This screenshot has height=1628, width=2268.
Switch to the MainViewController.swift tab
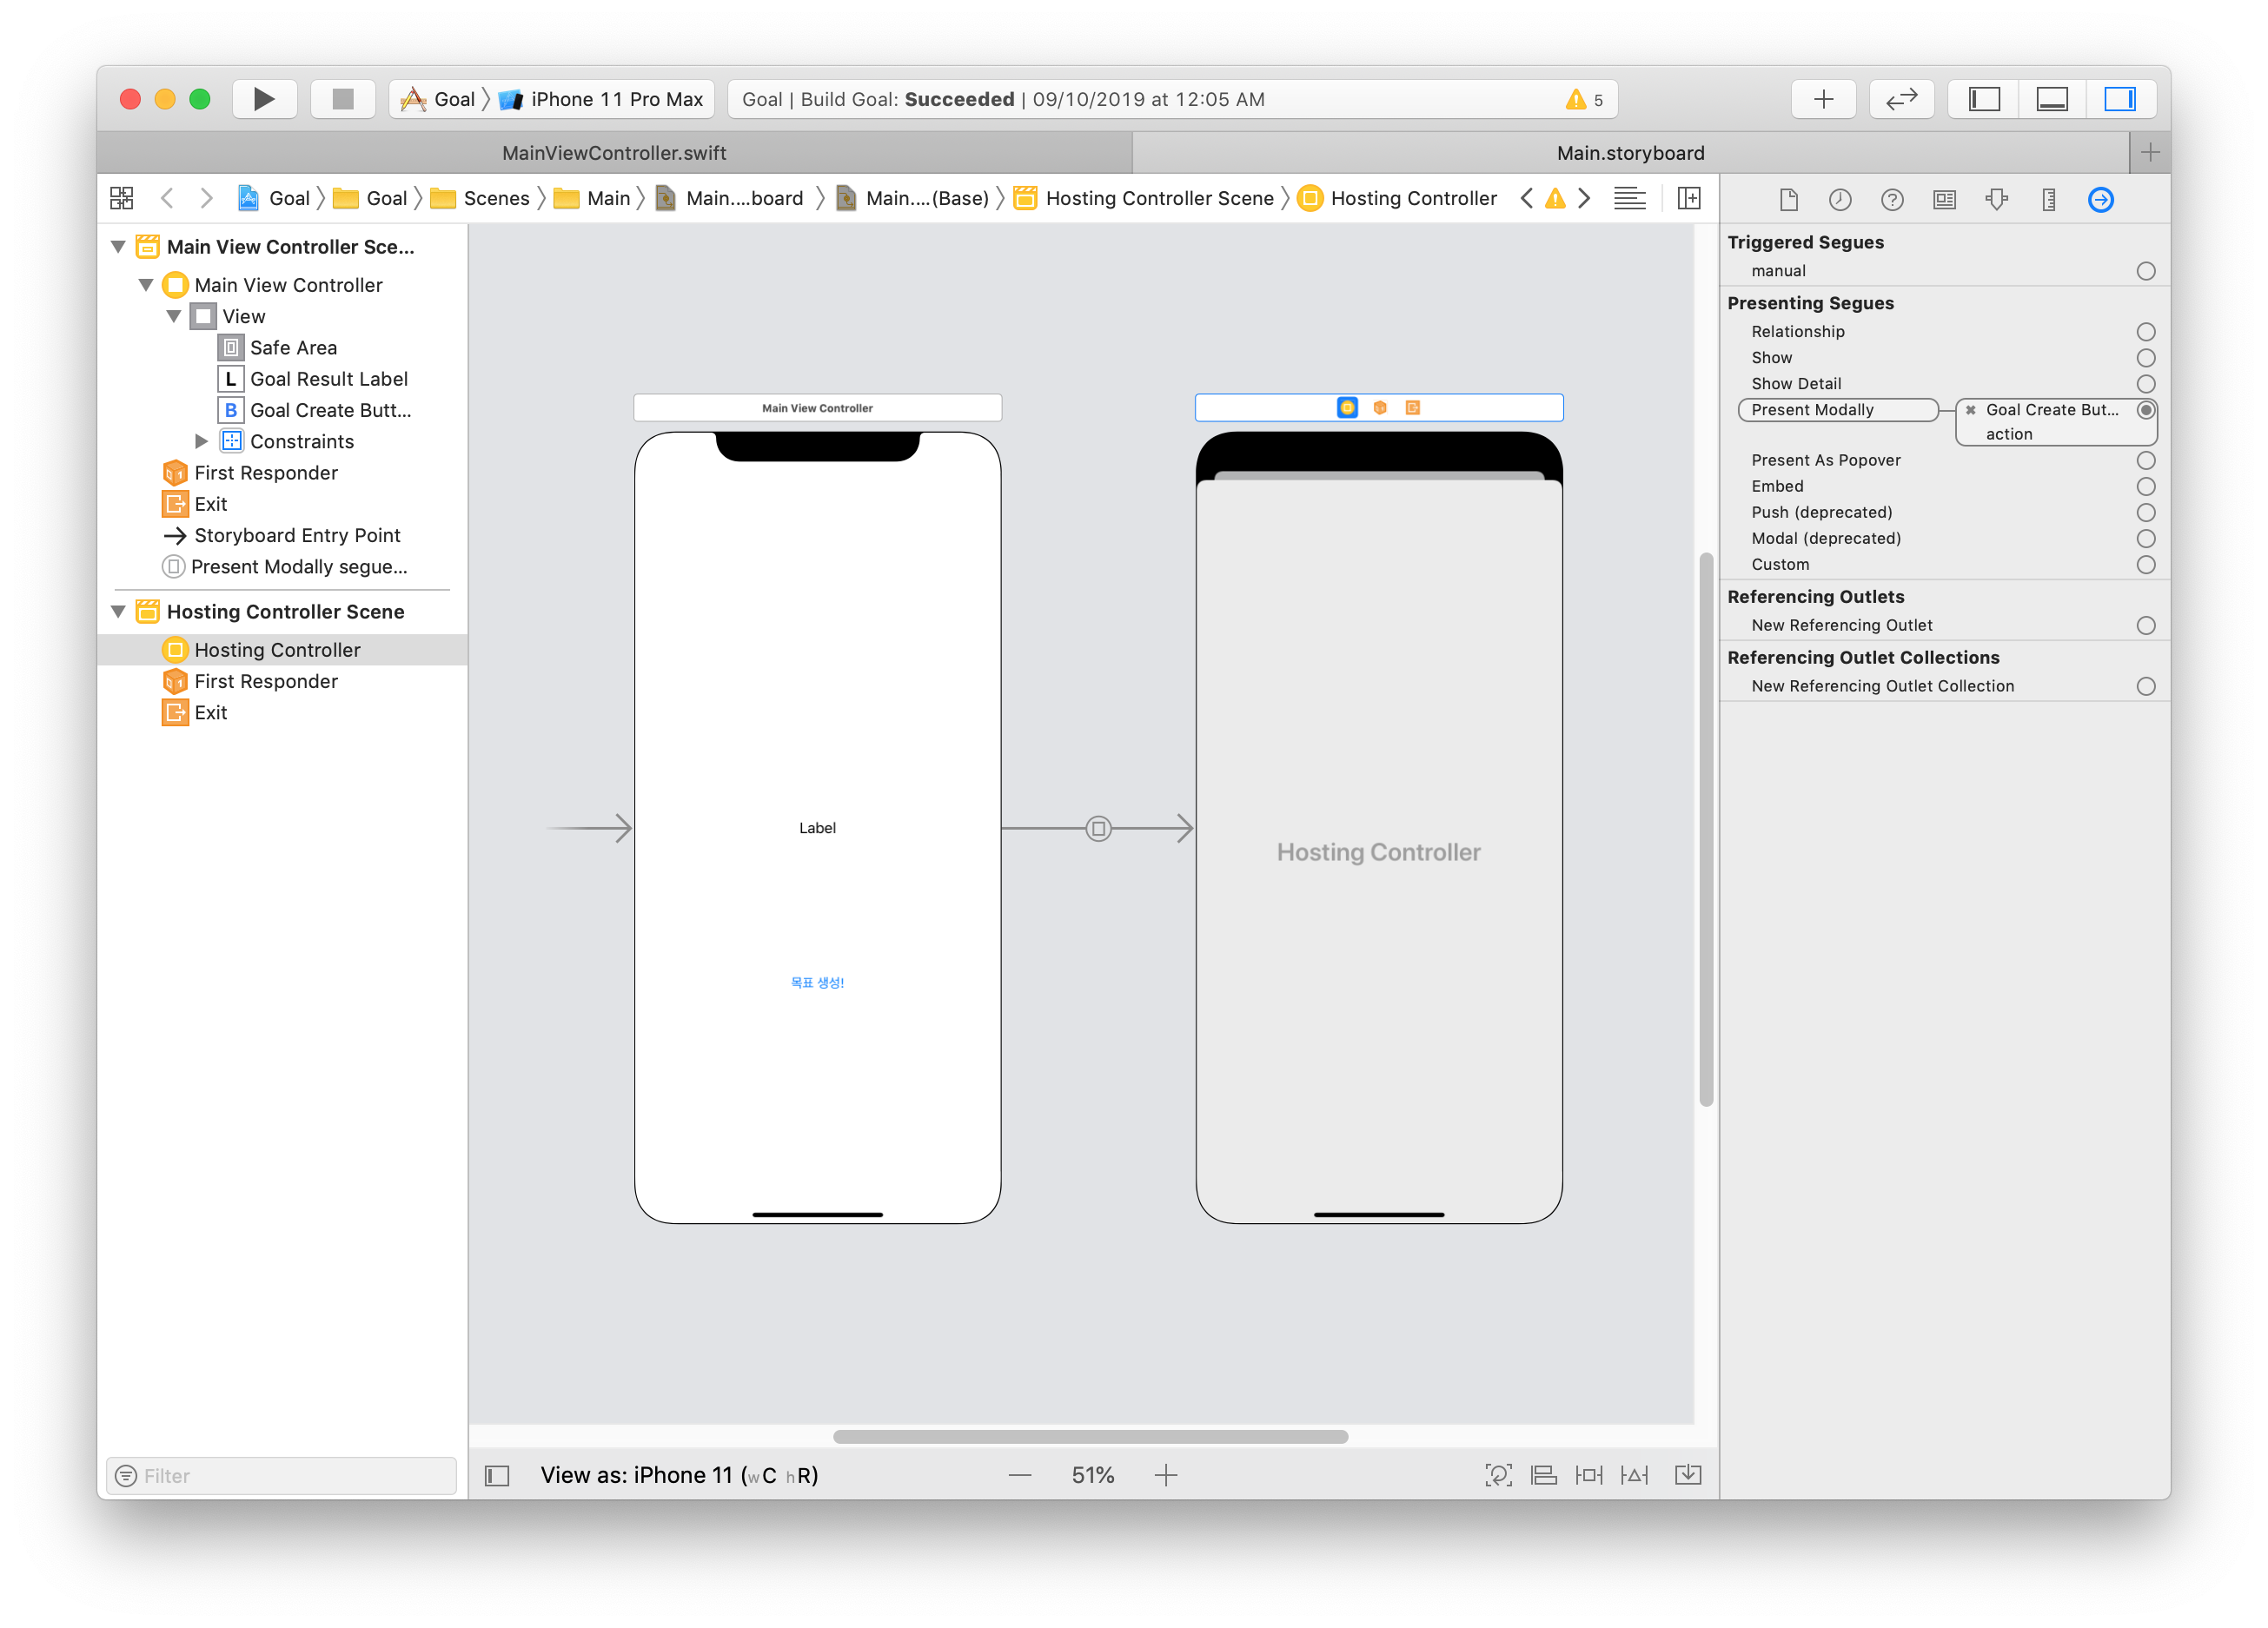coord(614,153)
